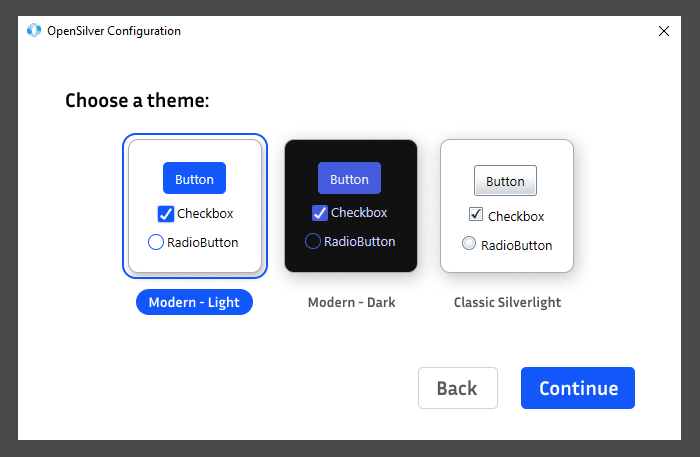Click the sample Button in dark preview
This screenshot has width=700, height=457.
[x=349, y=179]
